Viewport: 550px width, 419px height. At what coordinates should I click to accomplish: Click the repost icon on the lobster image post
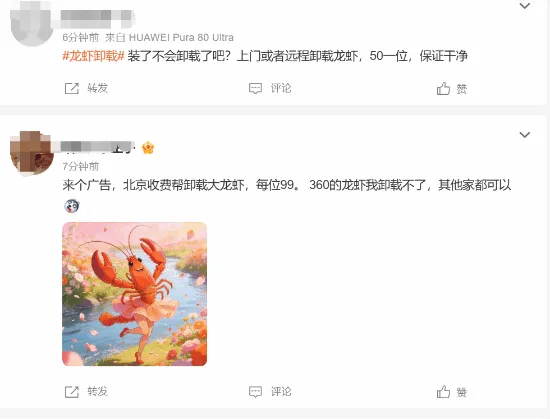point(72,392)
